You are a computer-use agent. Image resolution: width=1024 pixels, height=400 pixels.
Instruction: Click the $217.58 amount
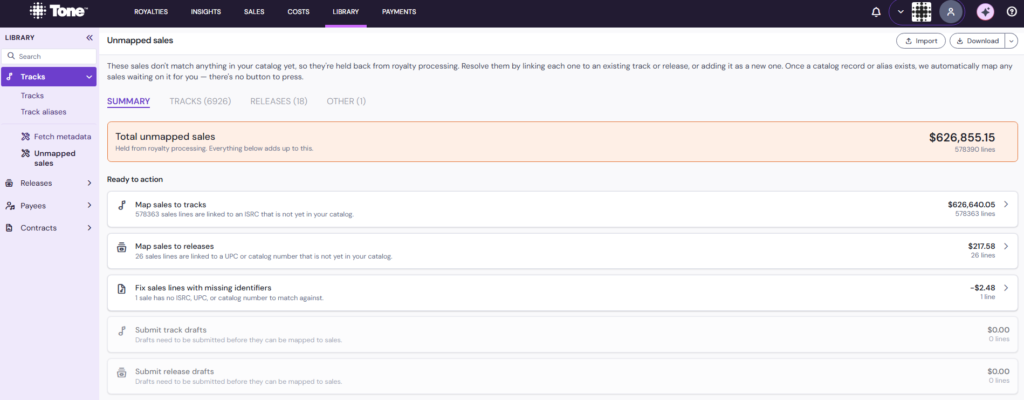click(x=982, y=246)
